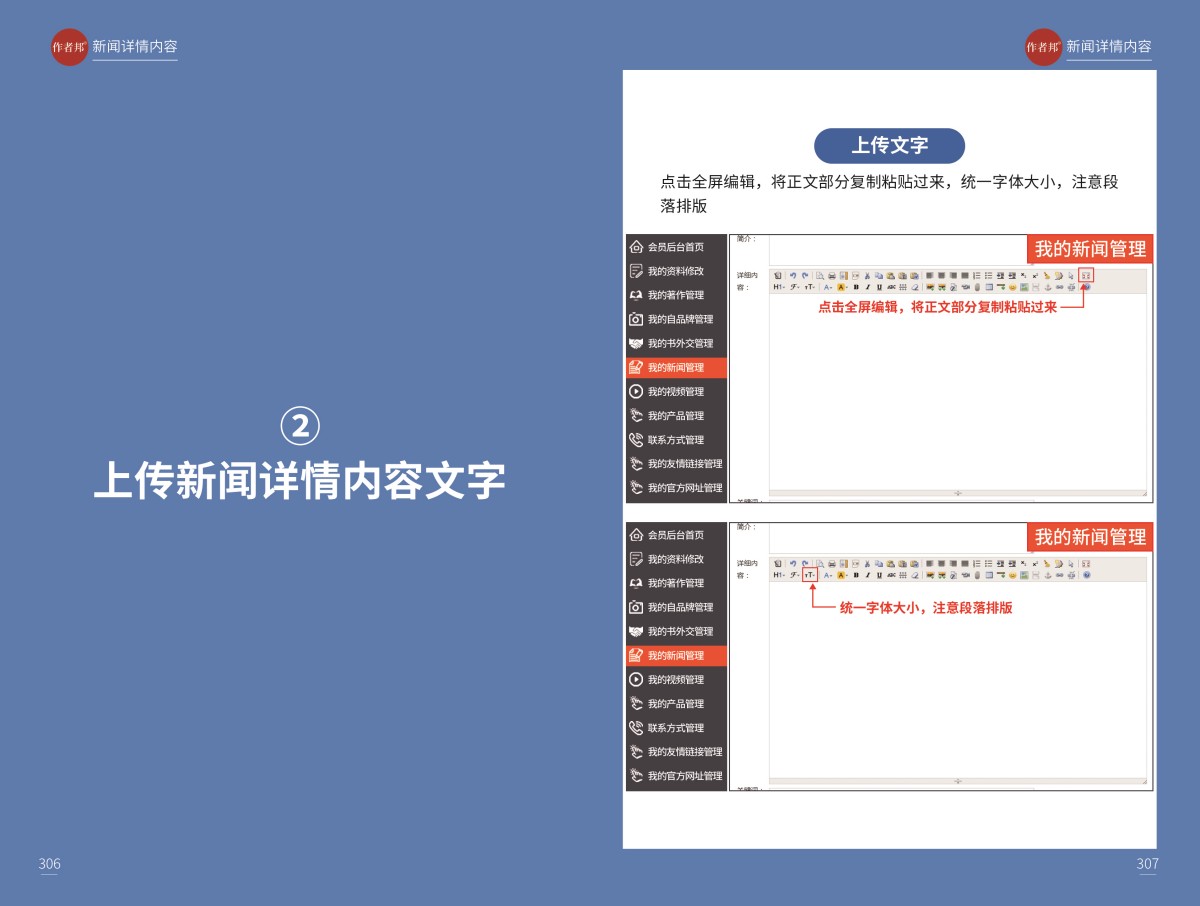
Task: Click the anchor icon in upper editor toolbar
Action: (x=1048, y=287)
